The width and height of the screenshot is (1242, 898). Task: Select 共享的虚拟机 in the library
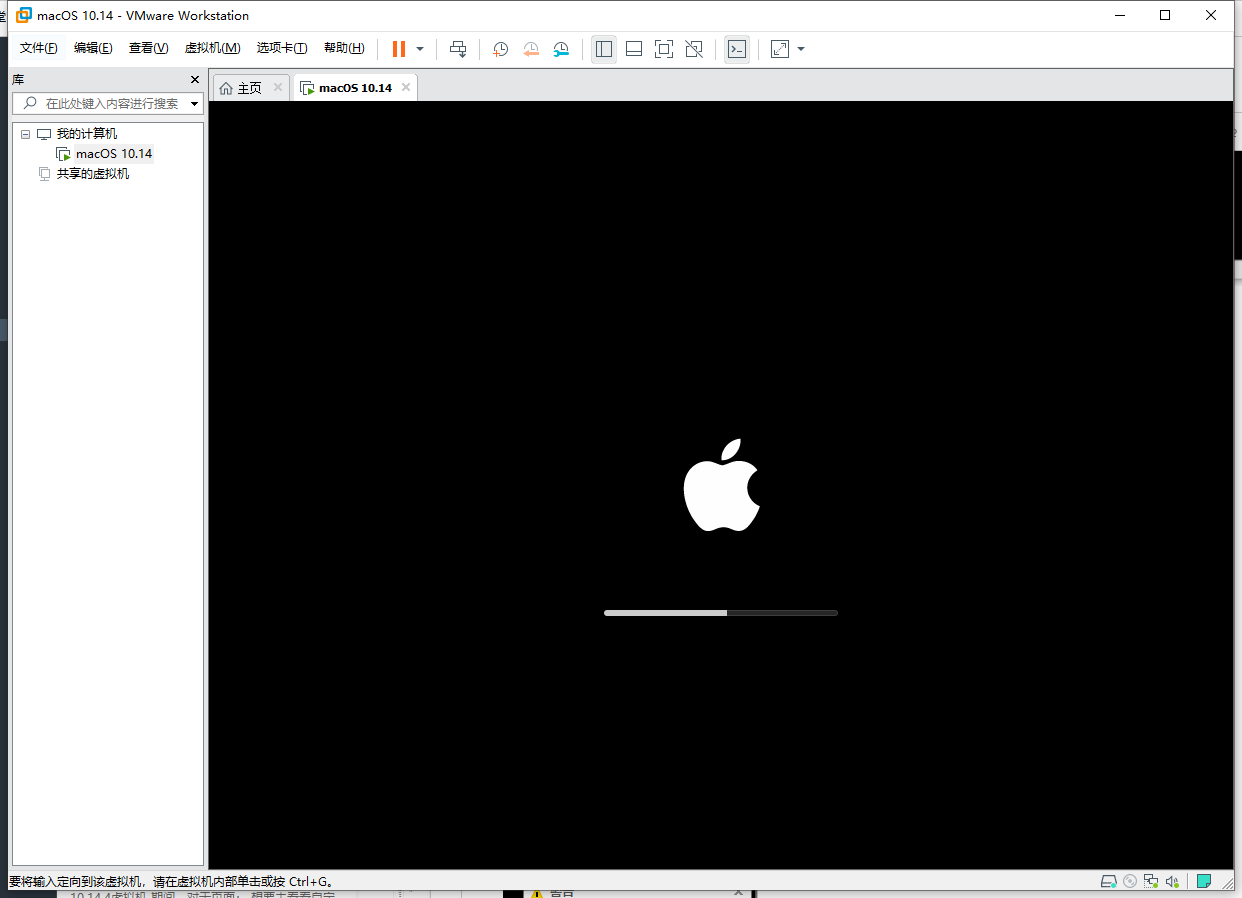click(x=92, y=174)
